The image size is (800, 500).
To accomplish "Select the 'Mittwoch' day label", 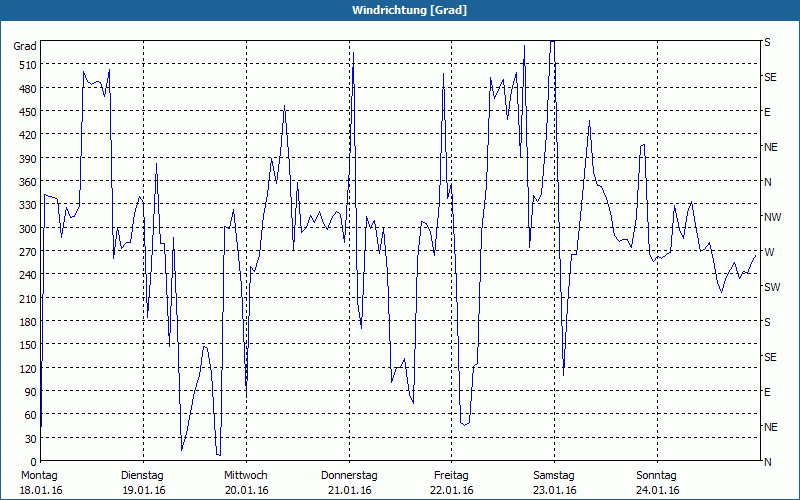I will (245, 476).
